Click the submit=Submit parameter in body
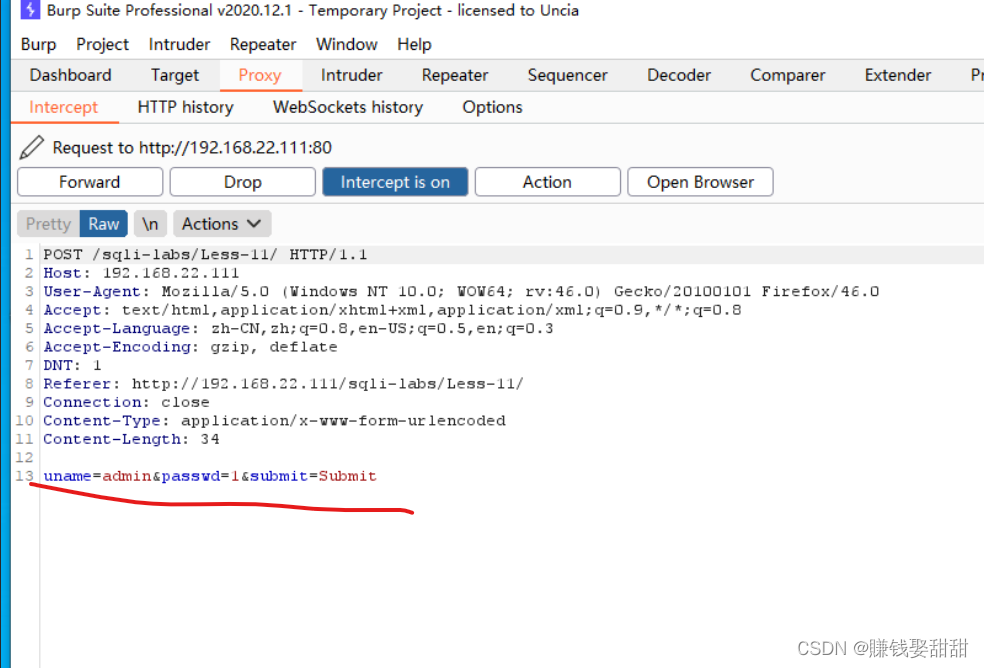 pos(313,476)
